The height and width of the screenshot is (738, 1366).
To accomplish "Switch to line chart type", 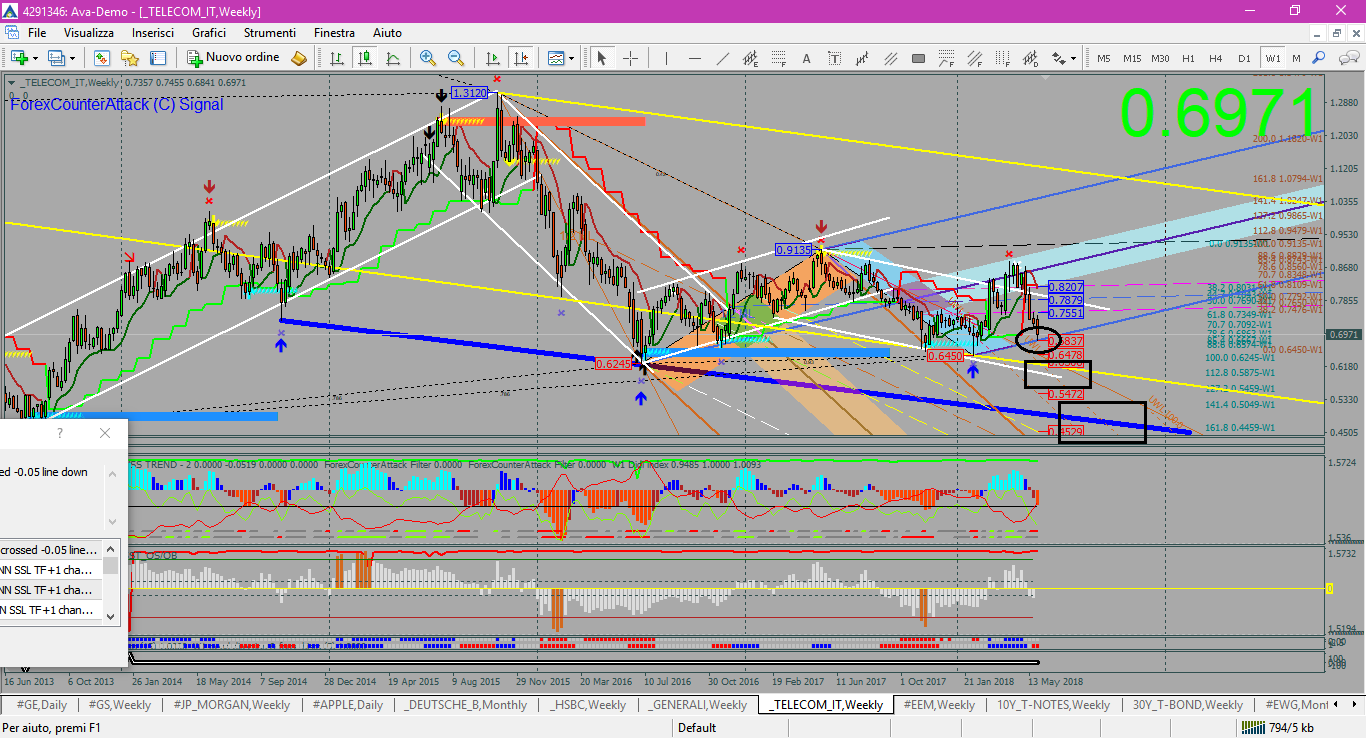I will [x=393, y=58].
